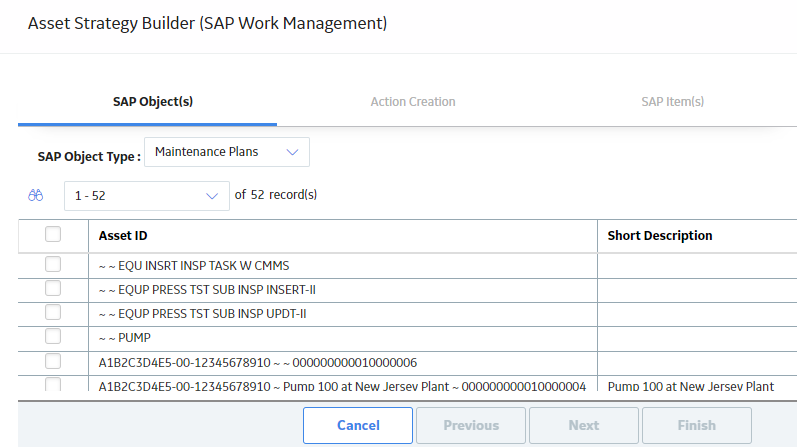Screen dimensions: 797x447
Task: Check the row ending in 000000000010000006
Action: [x=53, y=361]
